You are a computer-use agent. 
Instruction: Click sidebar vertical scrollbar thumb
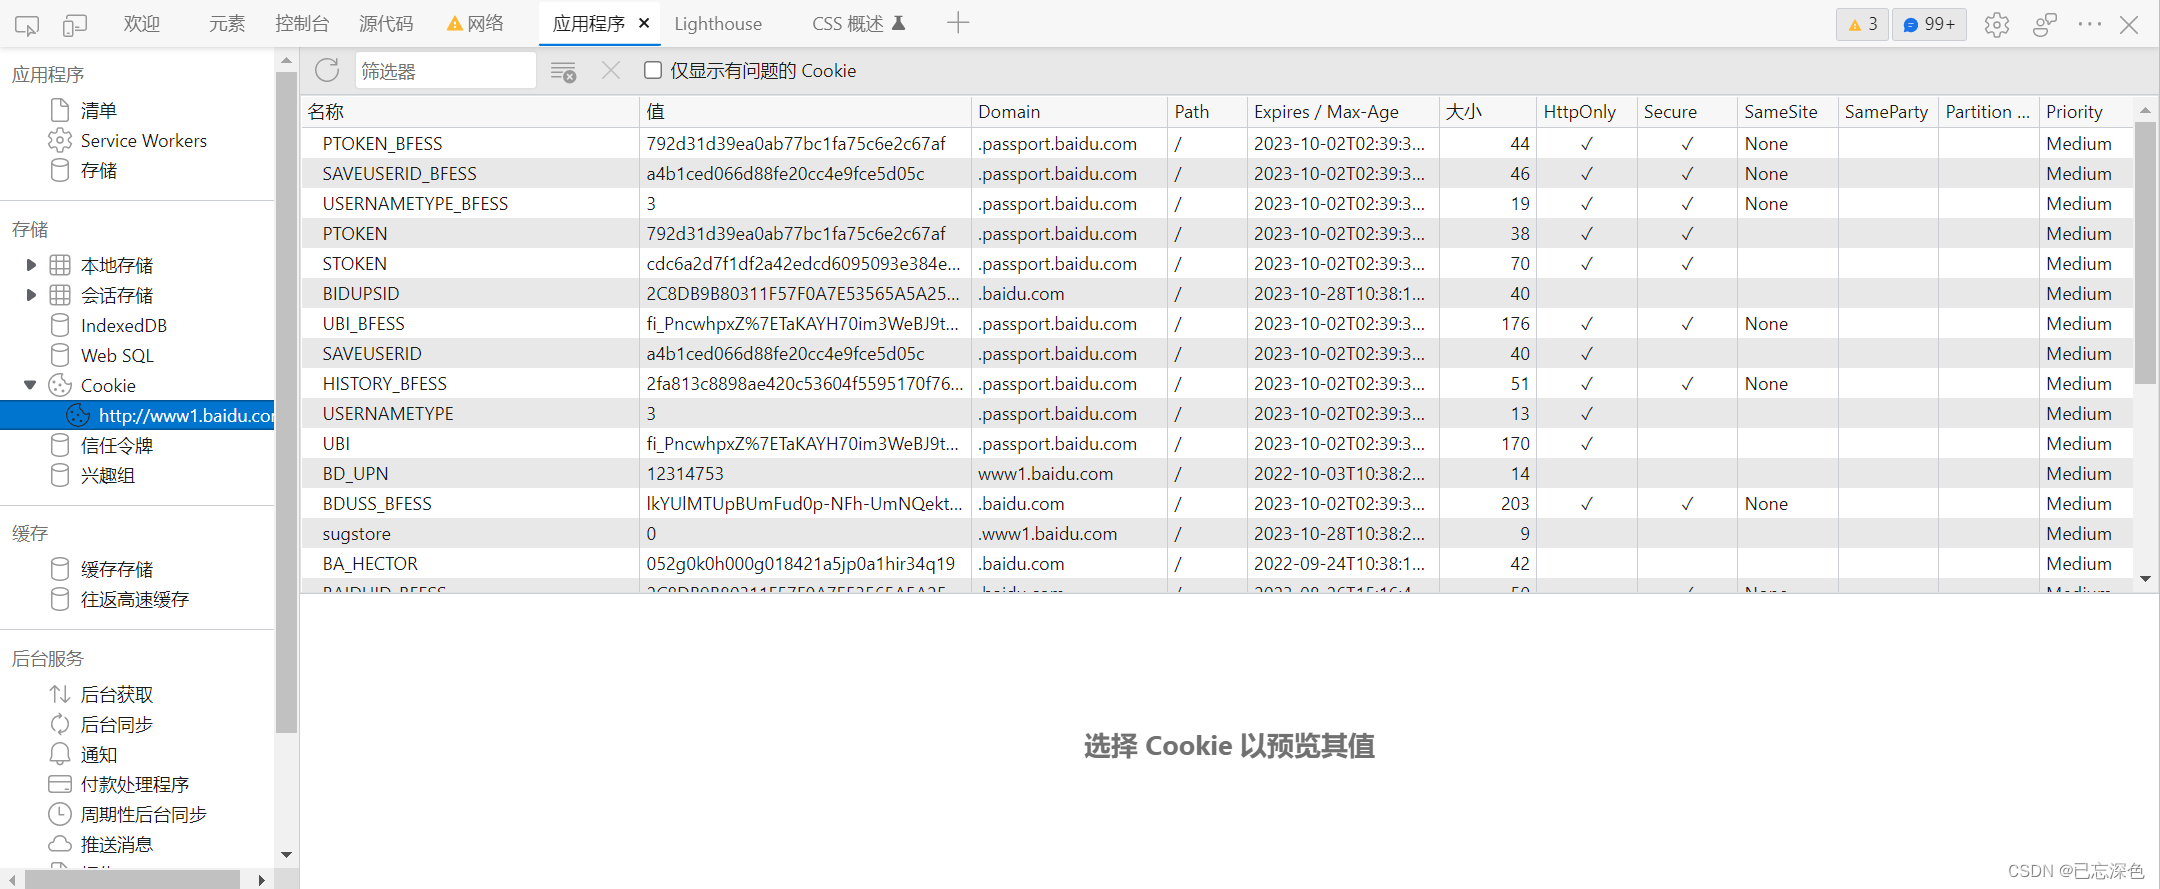point(286,402)
